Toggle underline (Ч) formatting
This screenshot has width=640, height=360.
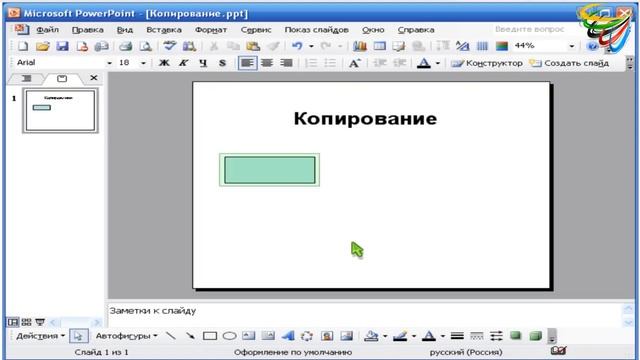point(203,63)
